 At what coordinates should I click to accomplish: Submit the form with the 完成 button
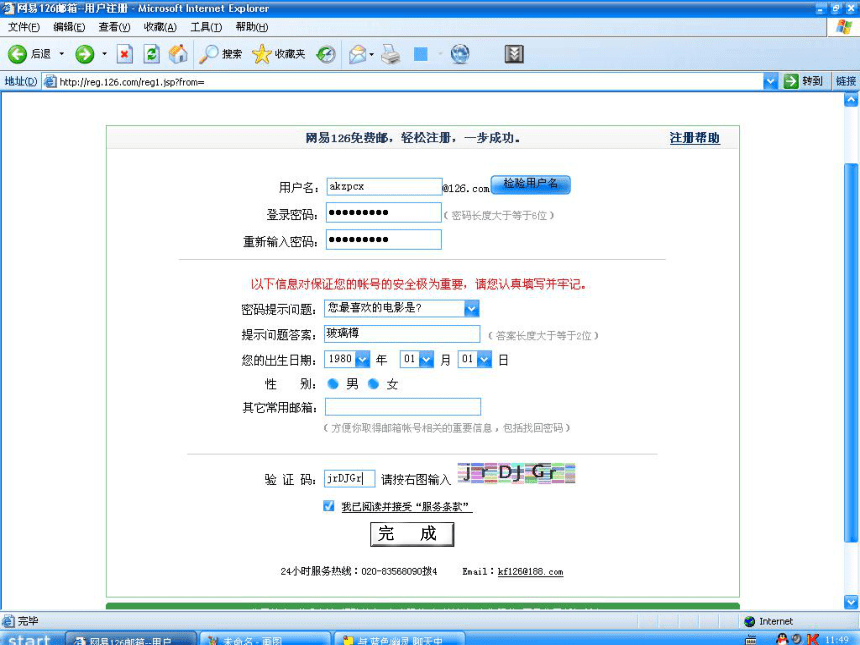point(412,534)
